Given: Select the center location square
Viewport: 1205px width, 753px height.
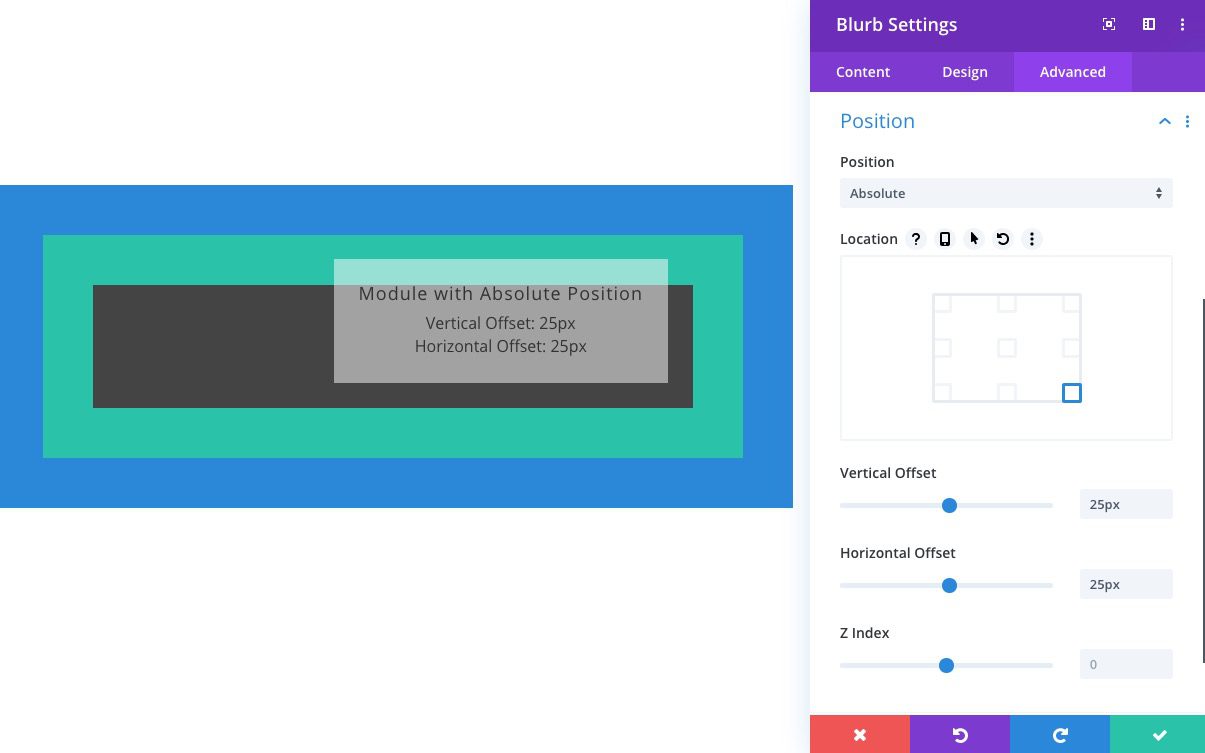Looking at the screenshot, I should coord(1006,347).
